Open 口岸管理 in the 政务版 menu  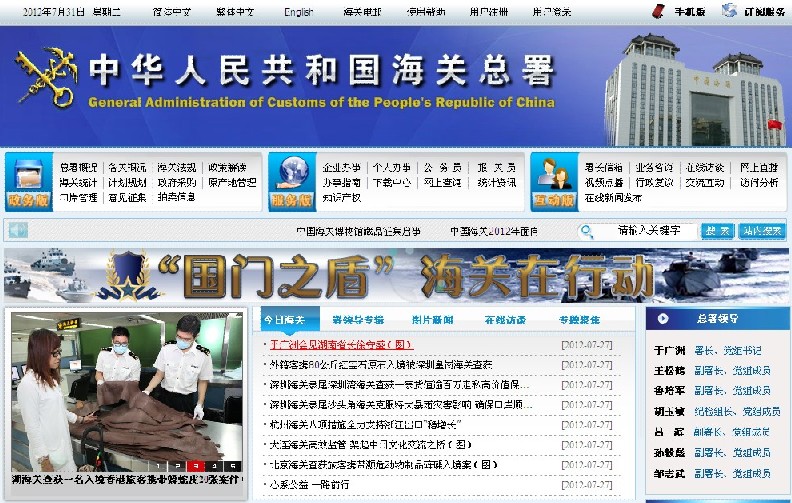click(78, 197)
